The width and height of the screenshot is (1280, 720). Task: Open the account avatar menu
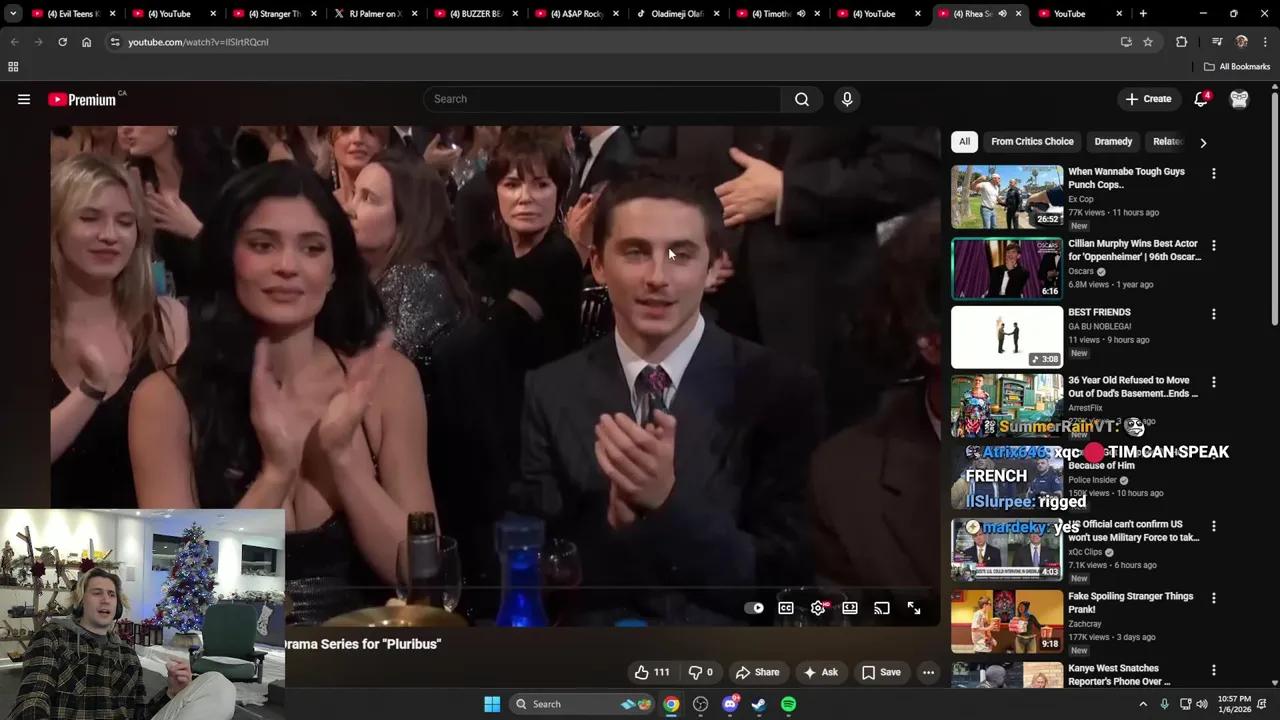tap(1239, 99)
